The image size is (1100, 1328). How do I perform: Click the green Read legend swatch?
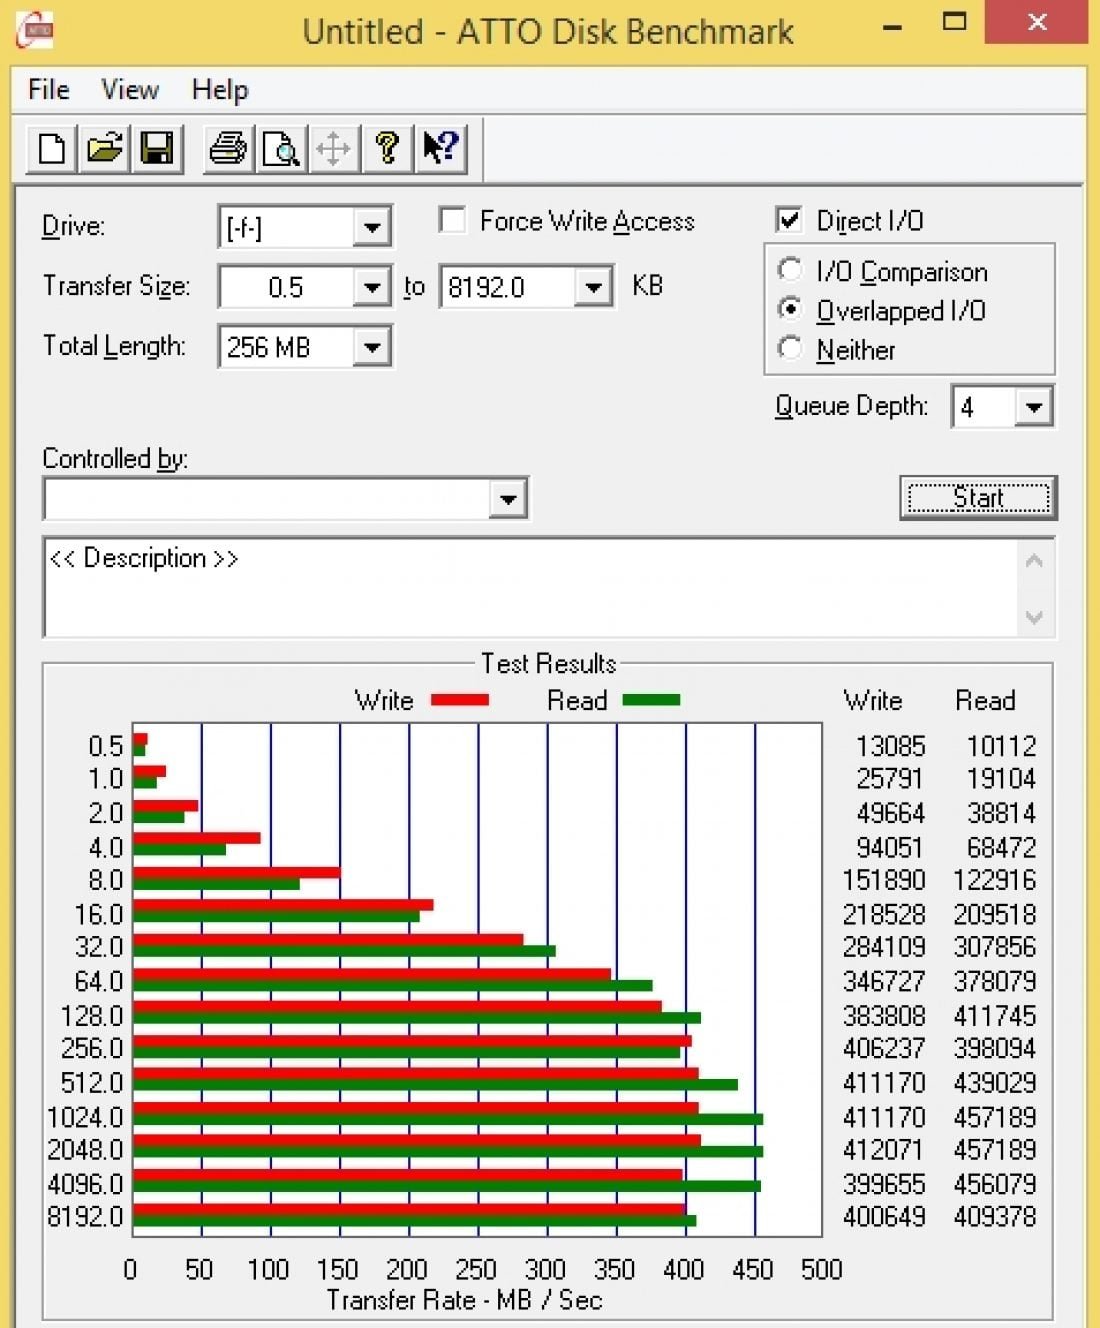[x=651, y=700]
